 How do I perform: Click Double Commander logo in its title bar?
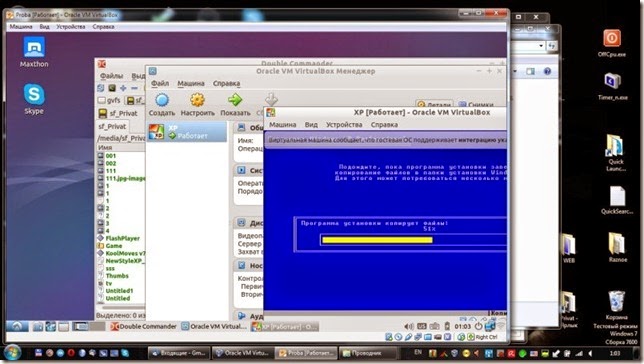[101, 64]
